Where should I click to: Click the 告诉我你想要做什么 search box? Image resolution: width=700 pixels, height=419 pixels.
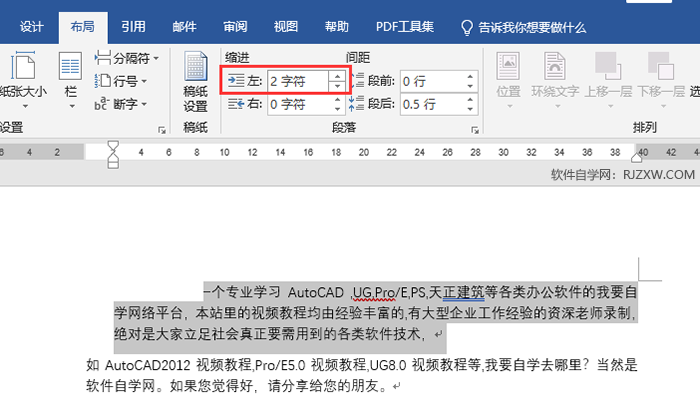click(532, 28)
